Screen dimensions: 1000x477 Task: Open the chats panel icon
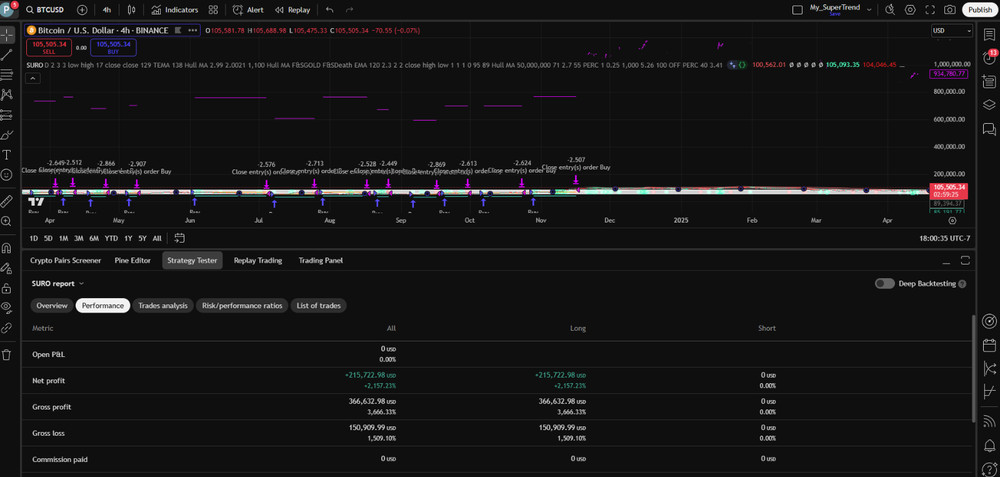[x=989, y=129]
